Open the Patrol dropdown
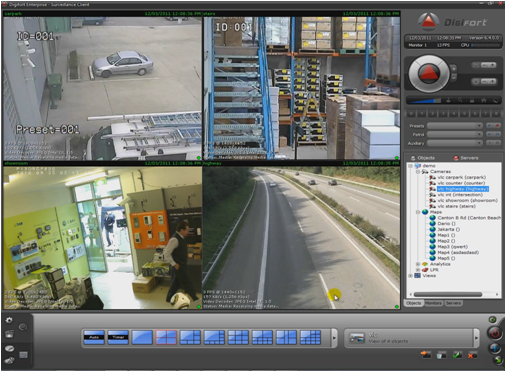The width and height of the screenshot is (506, 372). click(x=455, y=134)
